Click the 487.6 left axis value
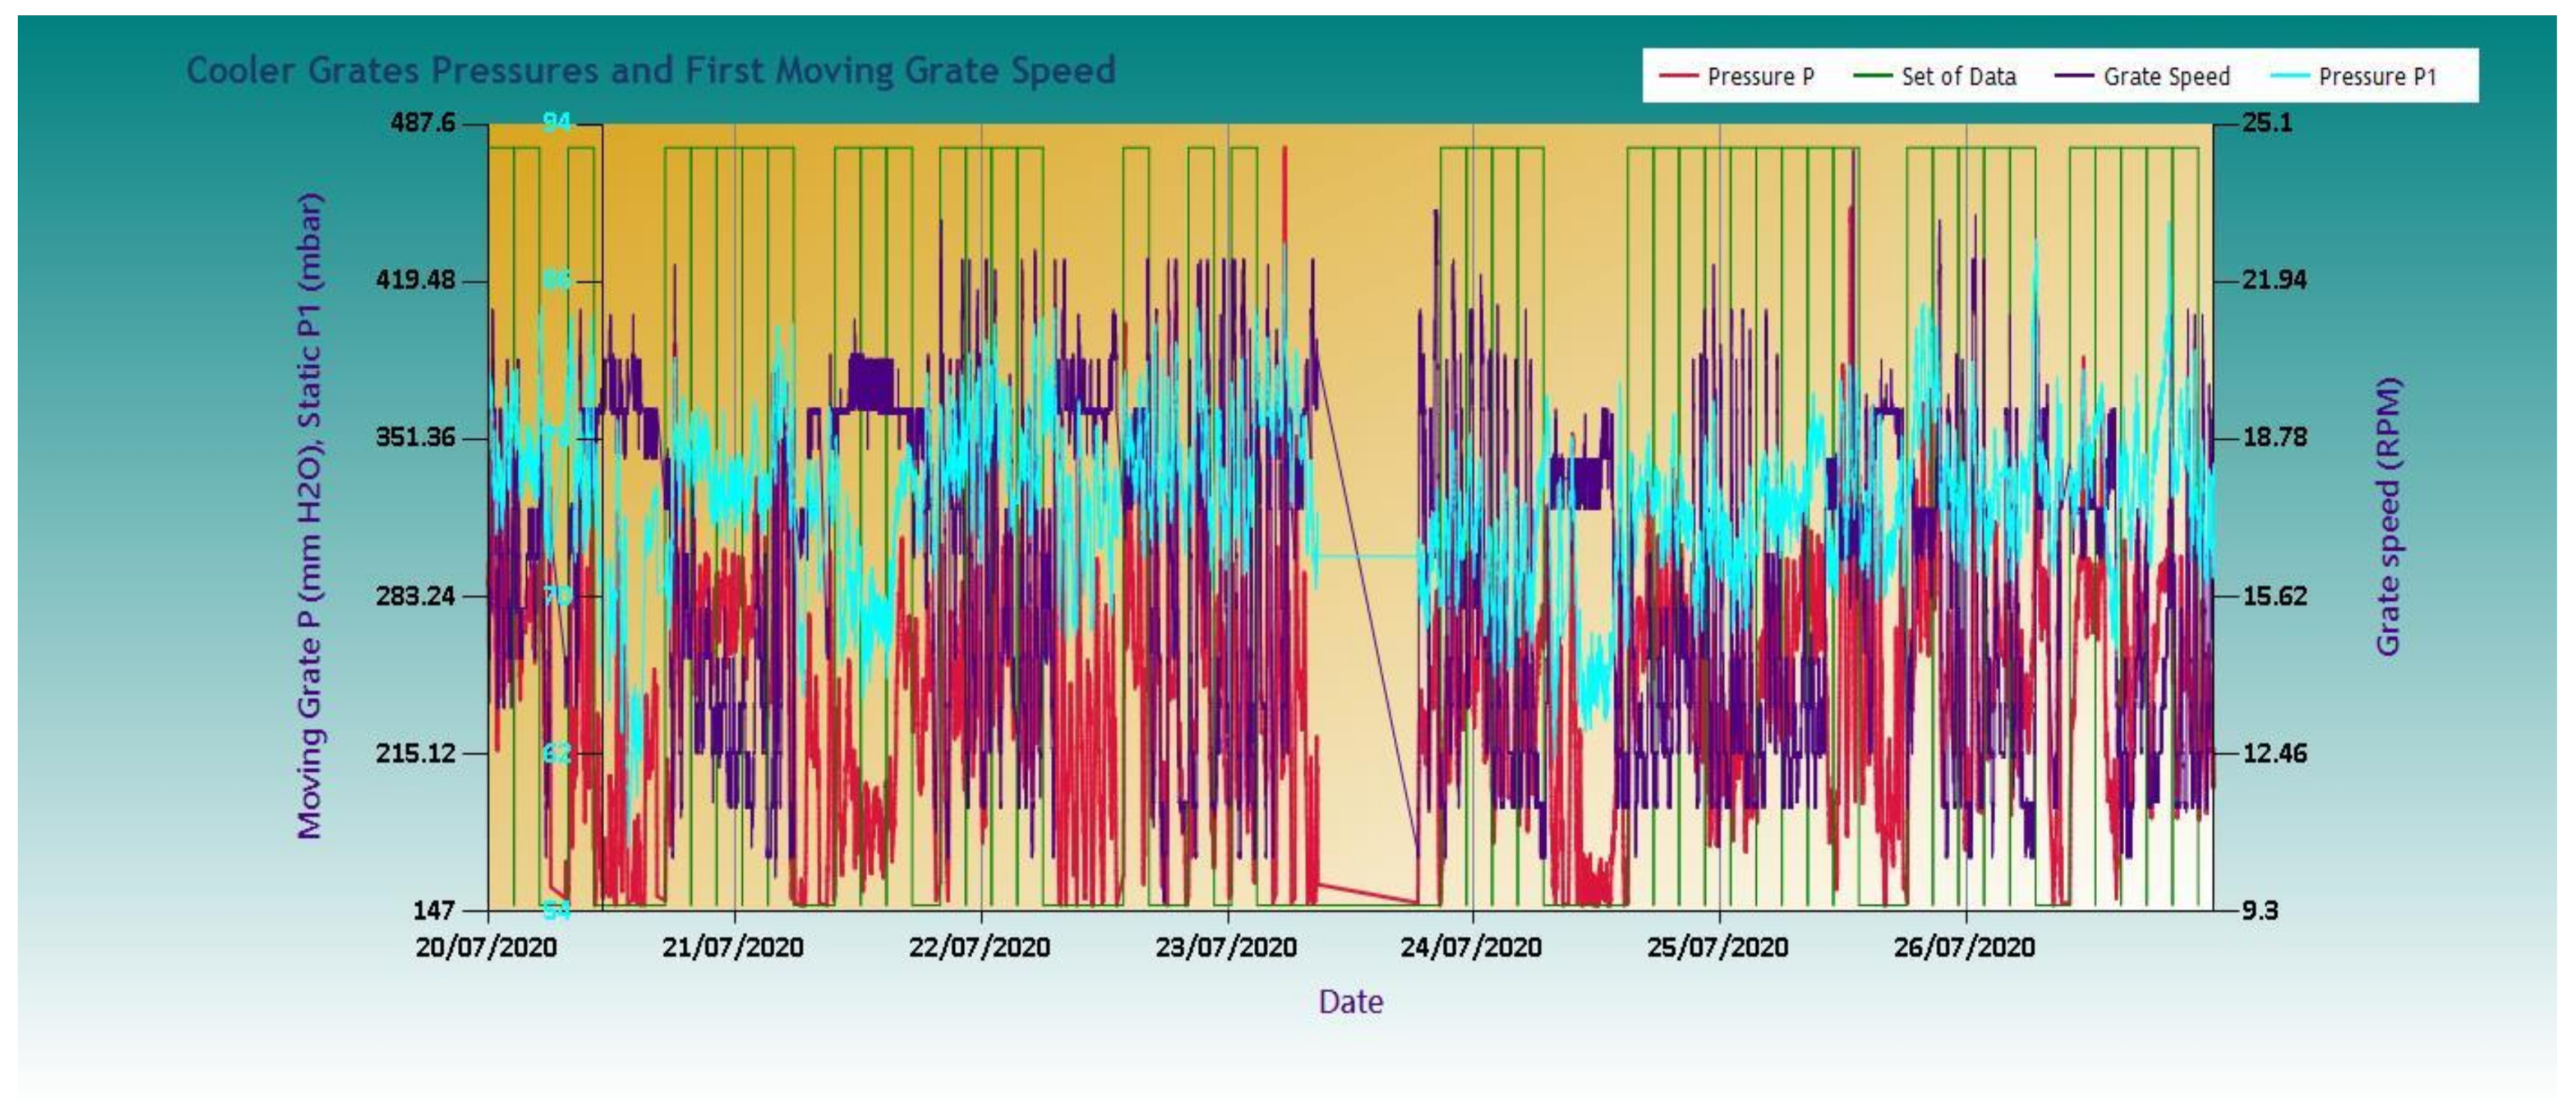The height and width of the screenshot is (1115, 2576). tap(422, 123)
